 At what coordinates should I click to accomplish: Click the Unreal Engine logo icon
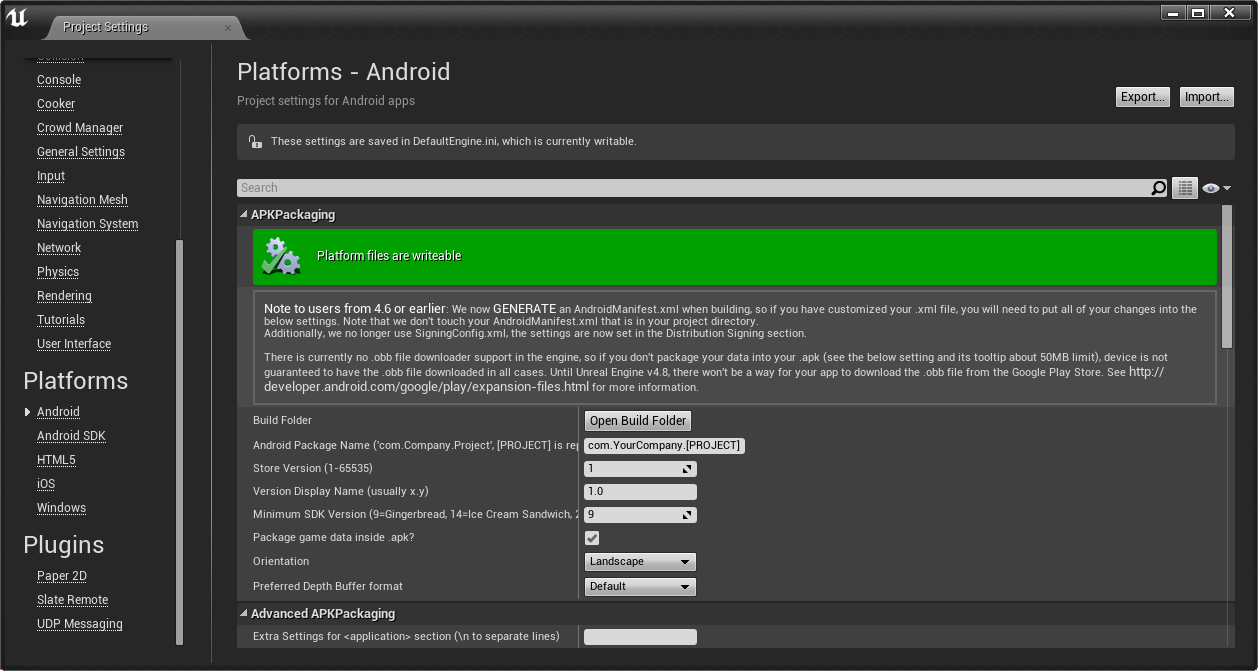tap(17, 17)
